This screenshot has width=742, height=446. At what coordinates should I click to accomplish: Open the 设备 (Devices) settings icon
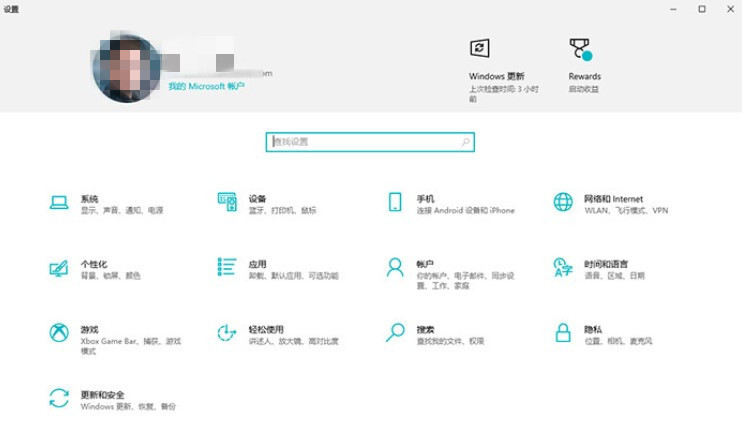point(227,203)
